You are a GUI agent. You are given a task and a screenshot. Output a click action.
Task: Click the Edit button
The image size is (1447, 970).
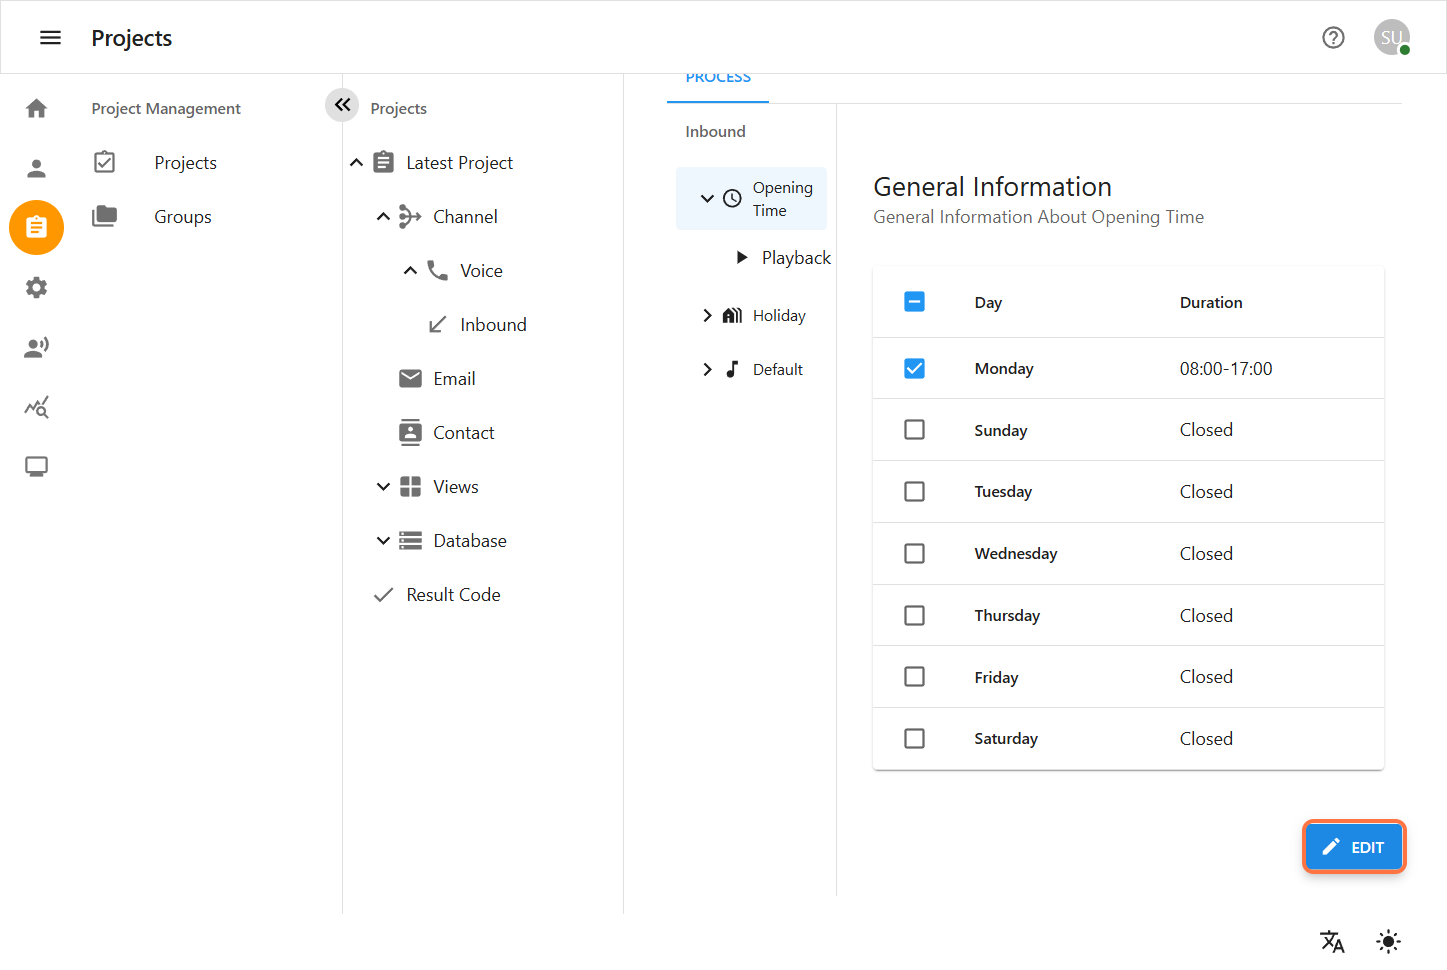pos(1353,847)
